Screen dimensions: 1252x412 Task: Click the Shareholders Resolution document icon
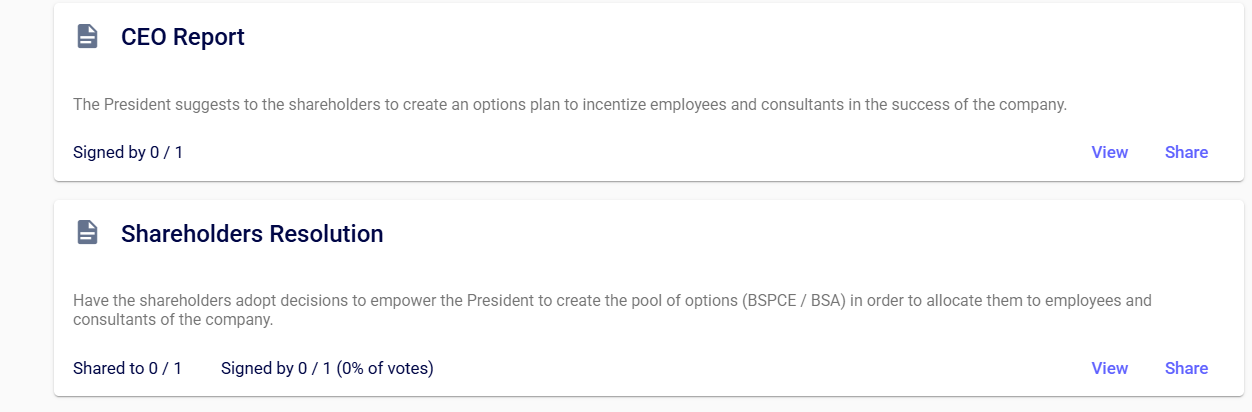click(88, 233)
